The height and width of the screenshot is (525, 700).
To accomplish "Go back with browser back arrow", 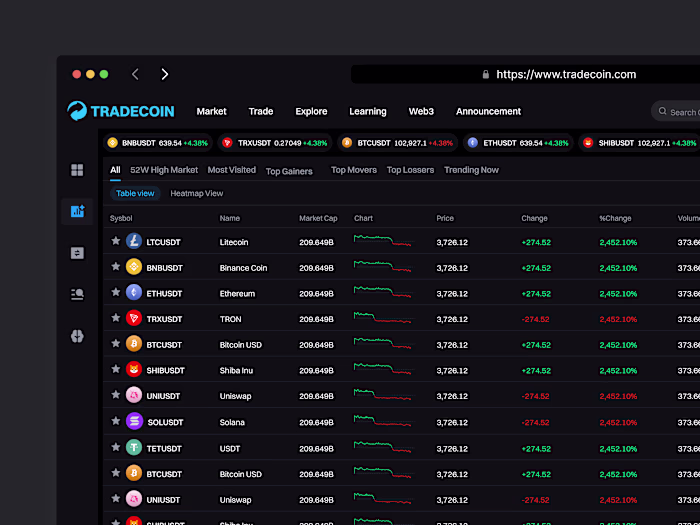I will tap(135, 74).
